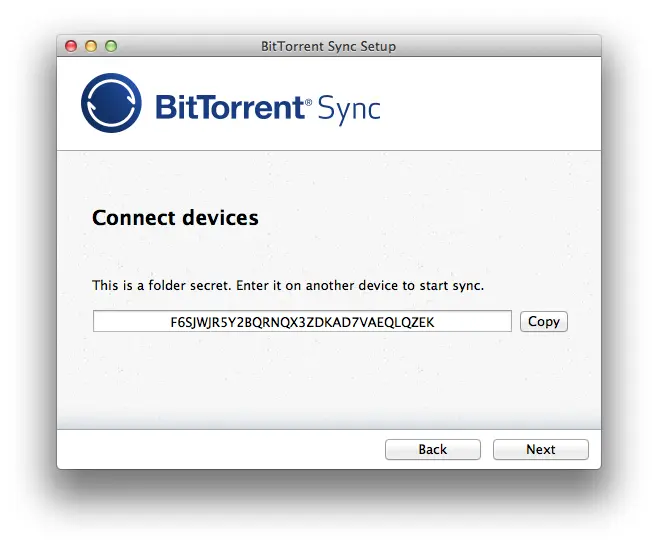Return to previous step with Back
This screenshot has height=548, width=658.
coord(433,449)
